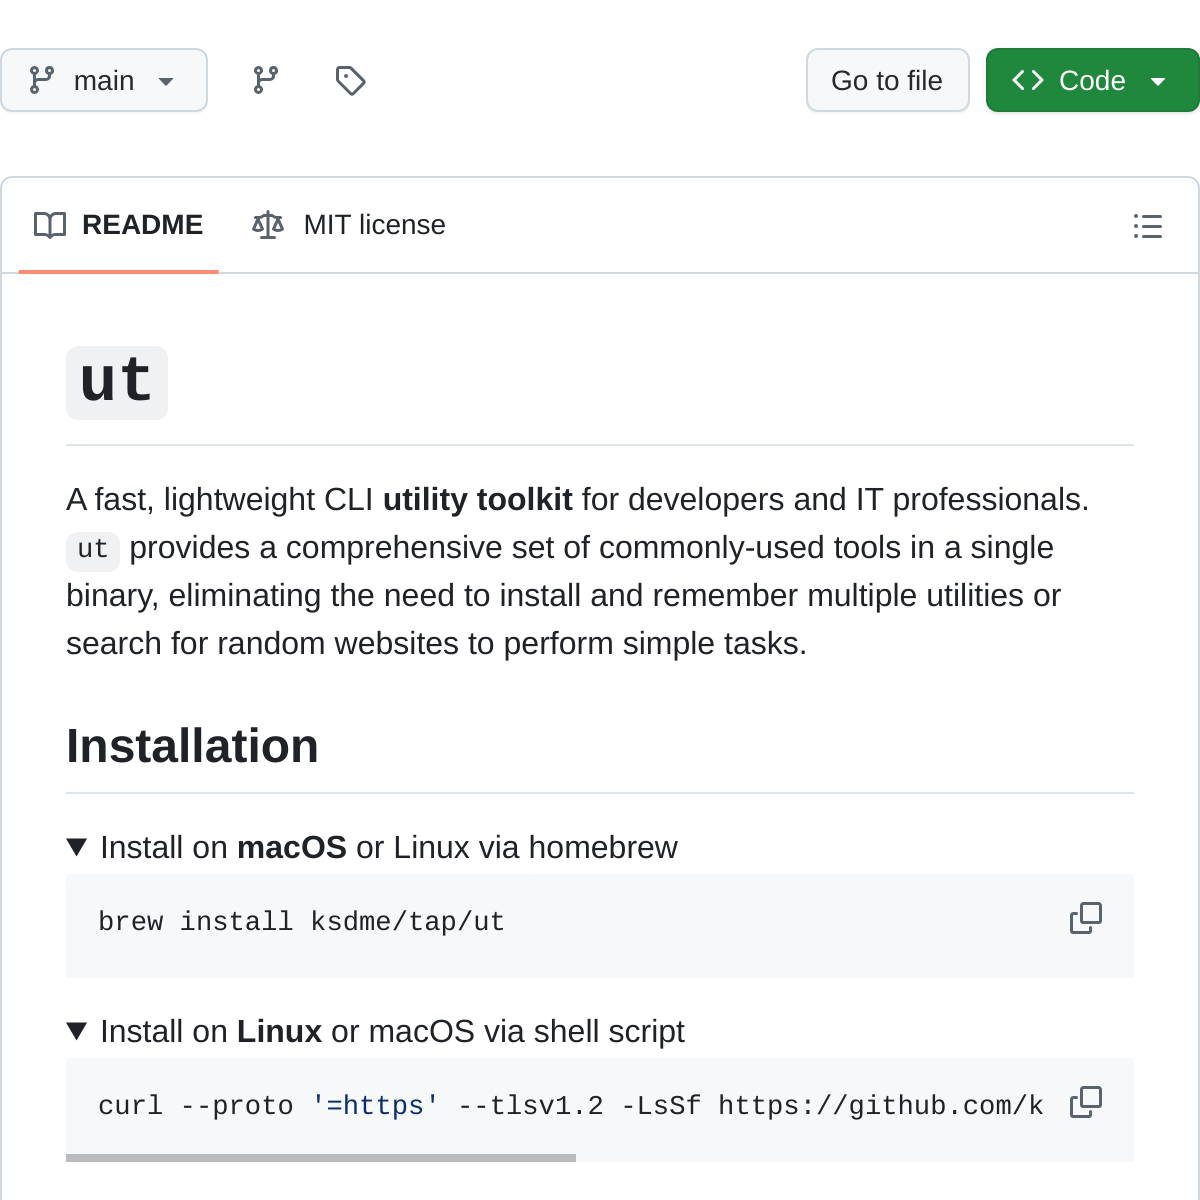Copy the brew install command
This screenshot has width=1200, height=1200.
tap(1085, 918)
